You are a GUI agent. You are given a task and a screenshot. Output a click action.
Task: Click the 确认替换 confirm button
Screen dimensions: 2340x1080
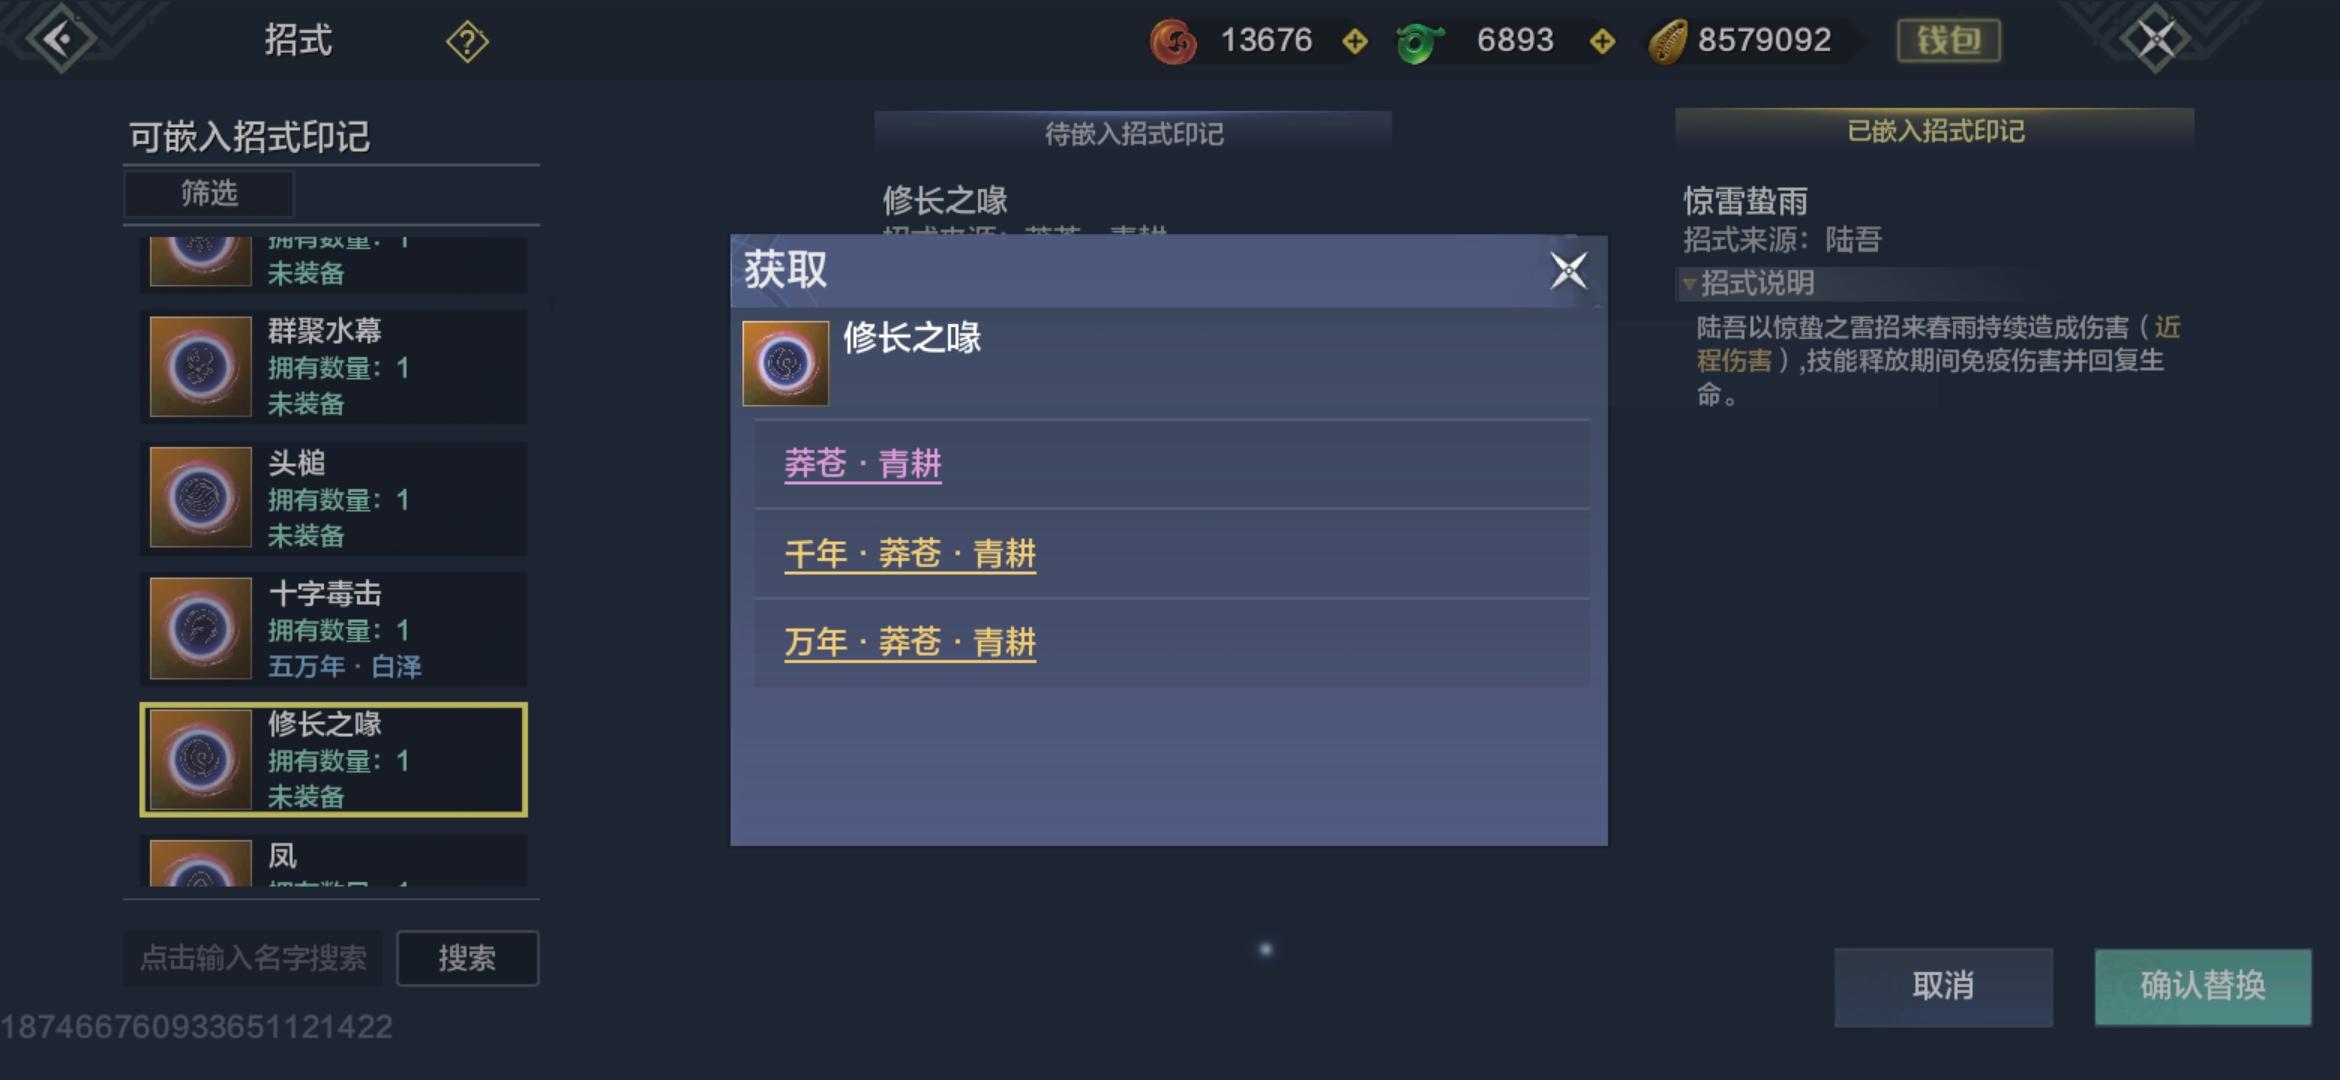pos(2203,986)
